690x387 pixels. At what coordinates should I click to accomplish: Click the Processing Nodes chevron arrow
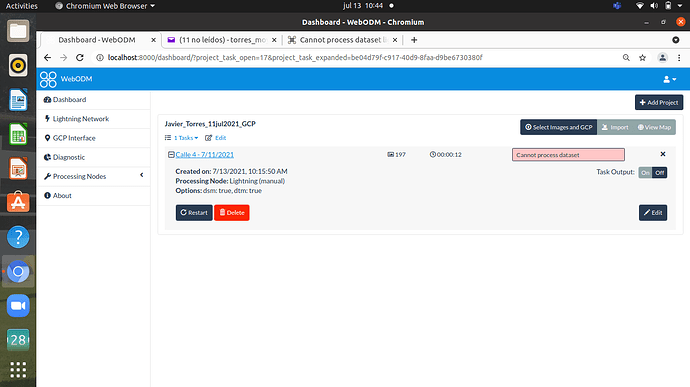(x=142, y=175)
